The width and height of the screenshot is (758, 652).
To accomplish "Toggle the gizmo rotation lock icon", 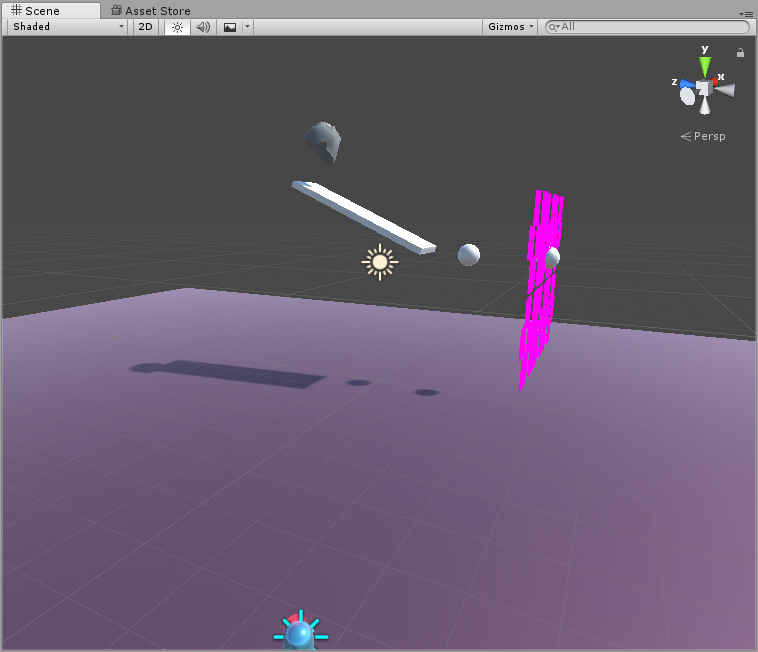I will coord(740,53).
